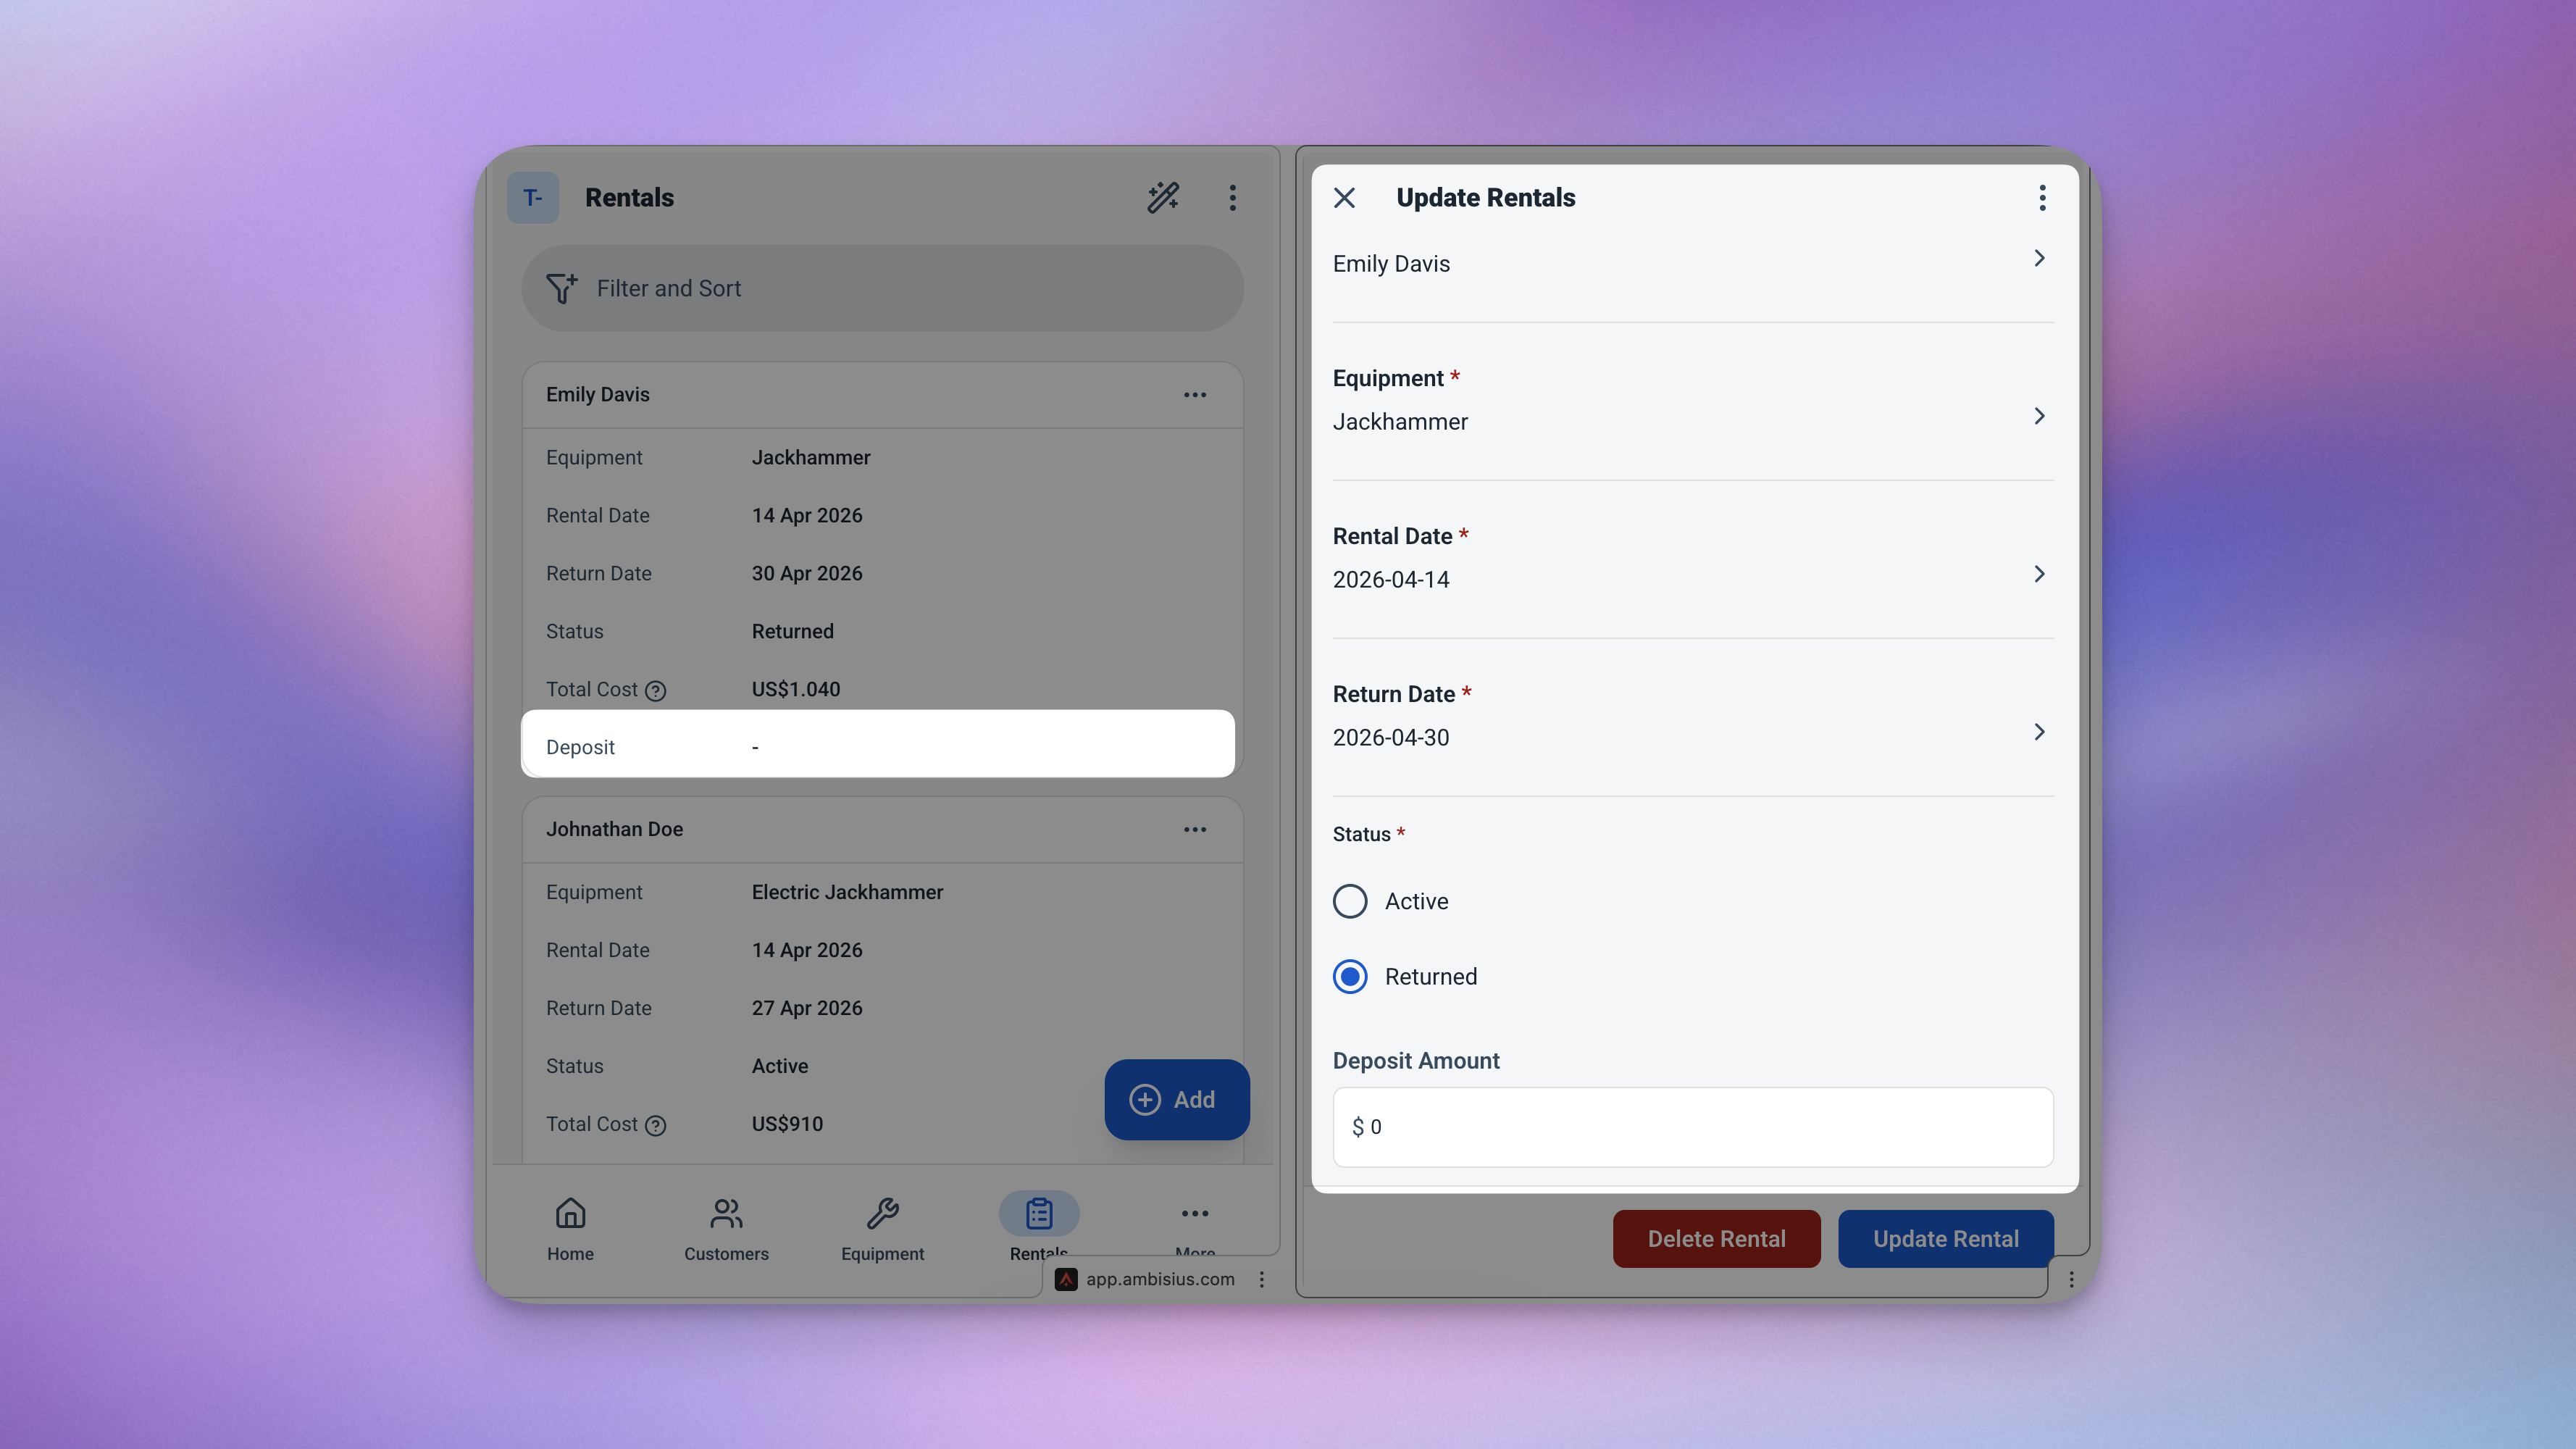
Task: Click the filter icon in the Filter and Sort bar
Action: tap(562, 288)
